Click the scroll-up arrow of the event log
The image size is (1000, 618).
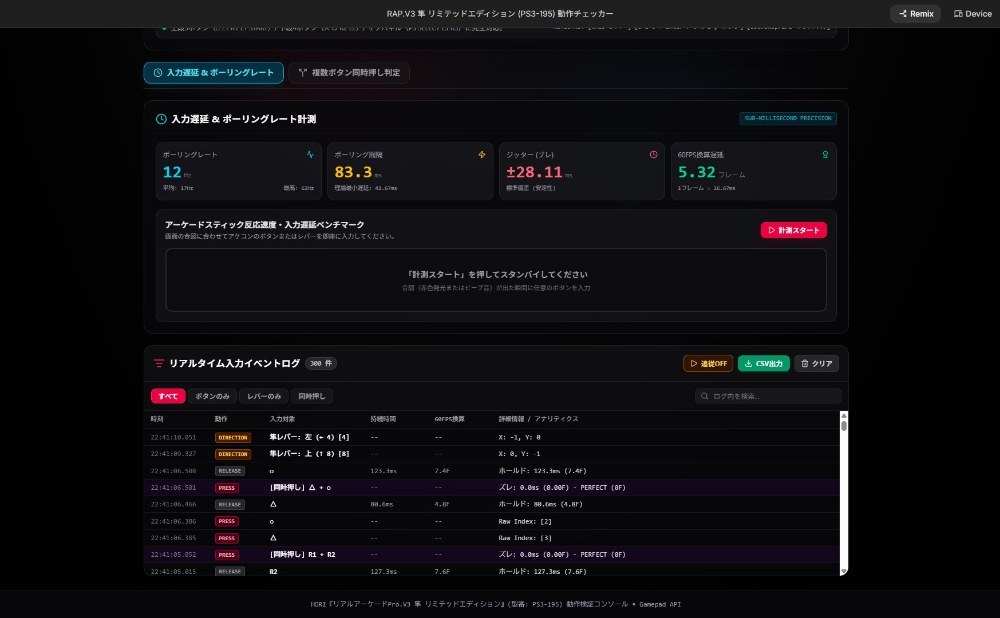(x=844, y=415)
